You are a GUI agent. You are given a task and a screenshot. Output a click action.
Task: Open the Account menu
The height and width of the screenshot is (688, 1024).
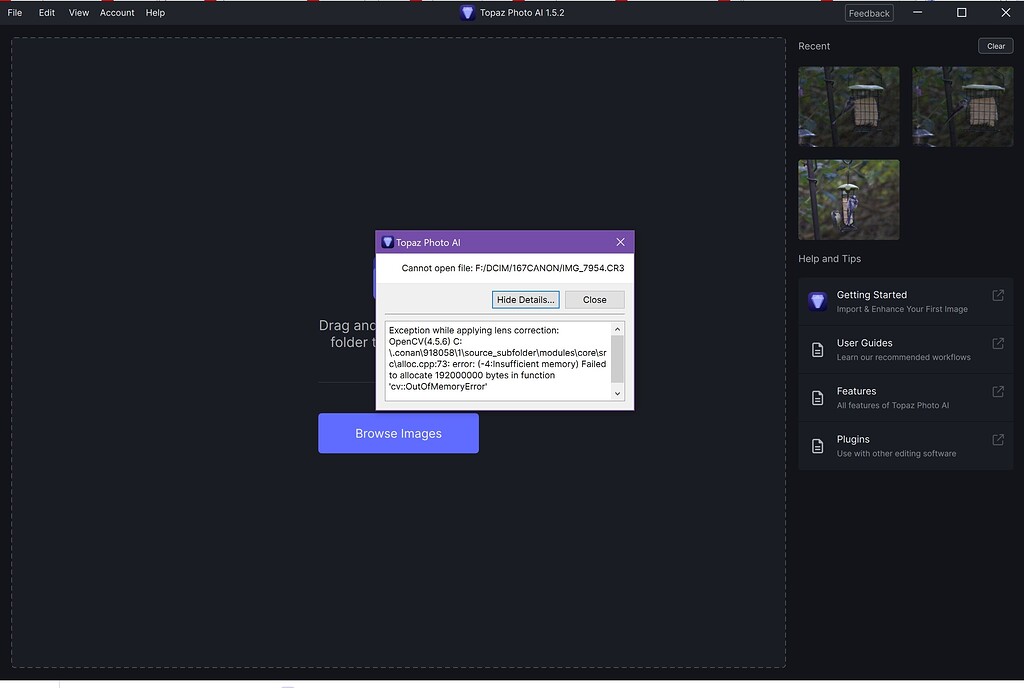pos(117,12)
